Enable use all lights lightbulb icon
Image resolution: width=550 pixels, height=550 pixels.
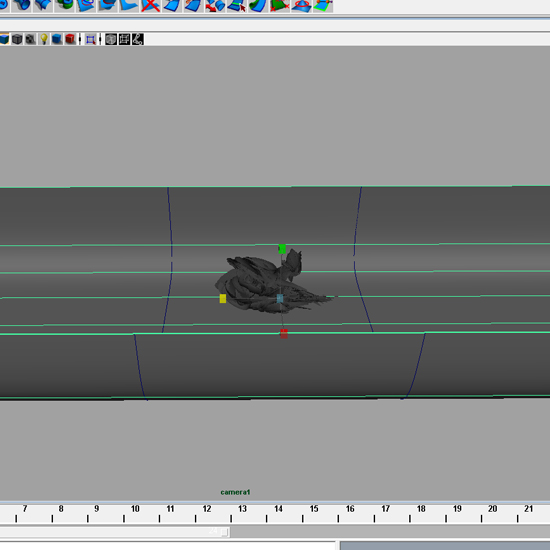click(43, 39)
